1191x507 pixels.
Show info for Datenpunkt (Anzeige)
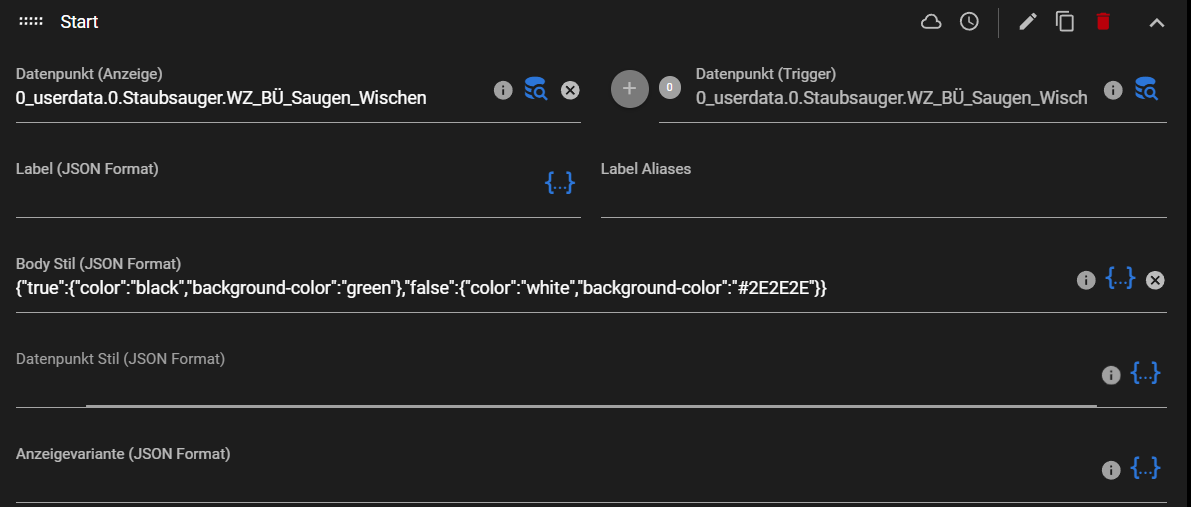[x=503, y=91]
